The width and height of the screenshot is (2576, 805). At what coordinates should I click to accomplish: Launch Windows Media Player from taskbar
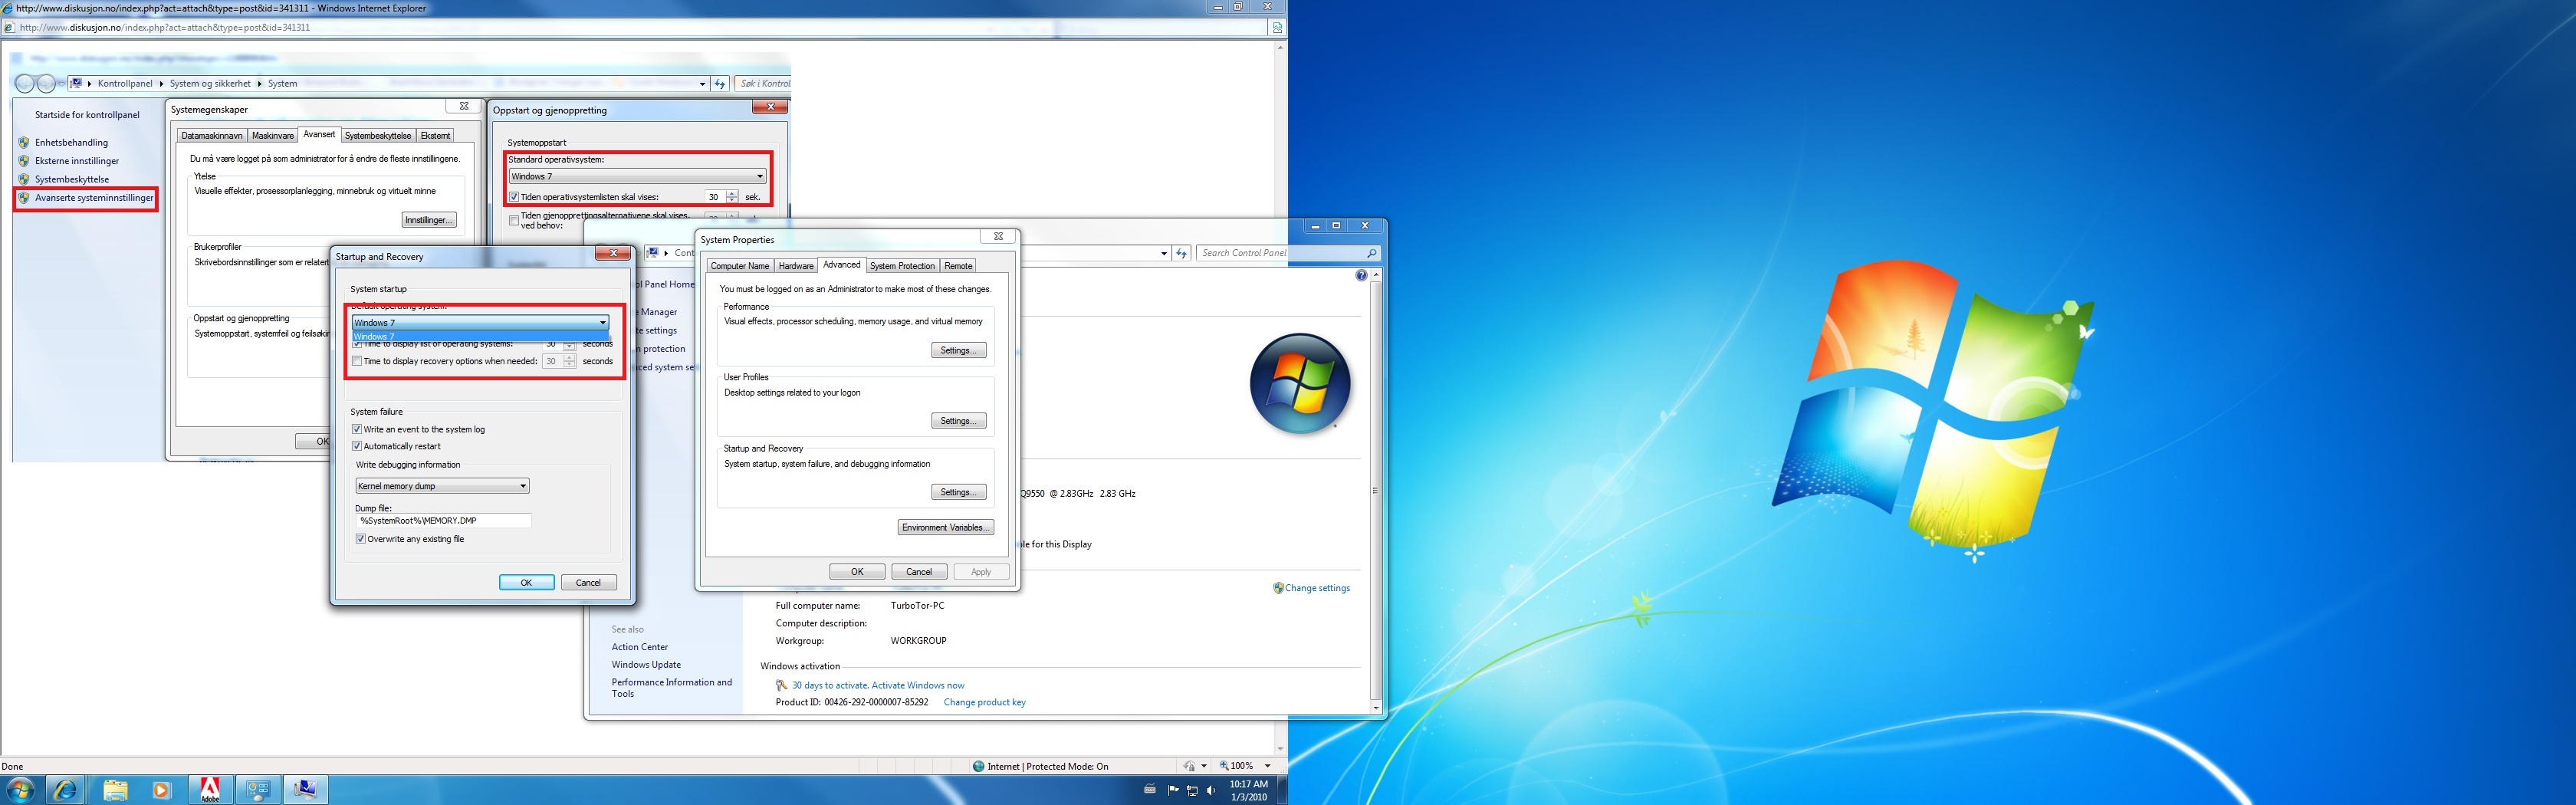(162, 790)
